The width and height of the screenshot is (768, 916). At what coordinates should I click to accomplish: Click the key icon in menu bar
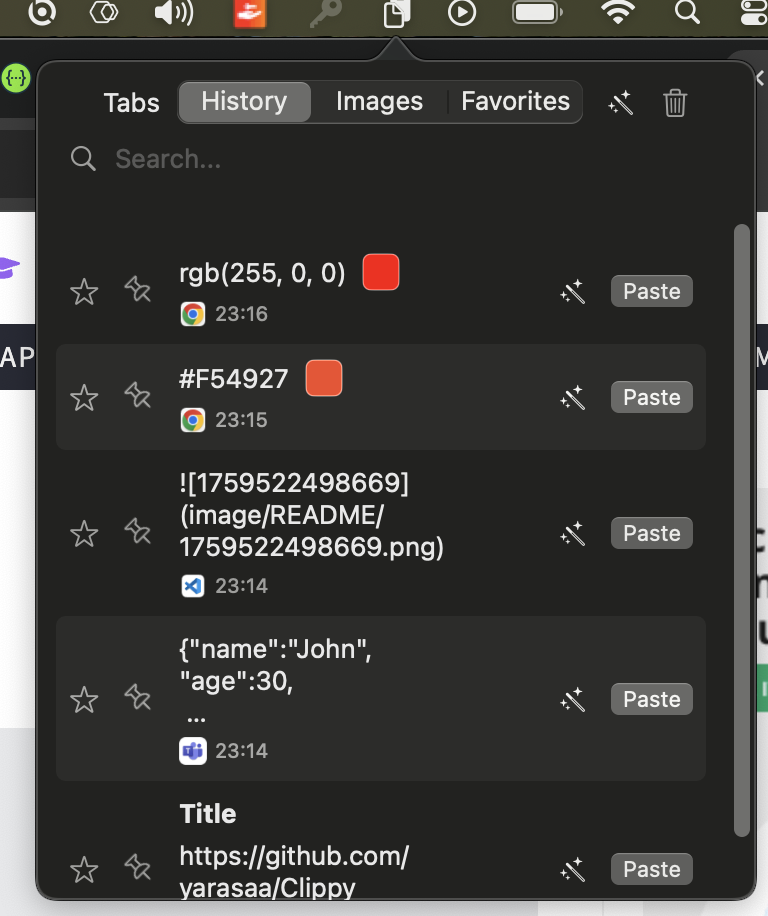tap(325, 13)
